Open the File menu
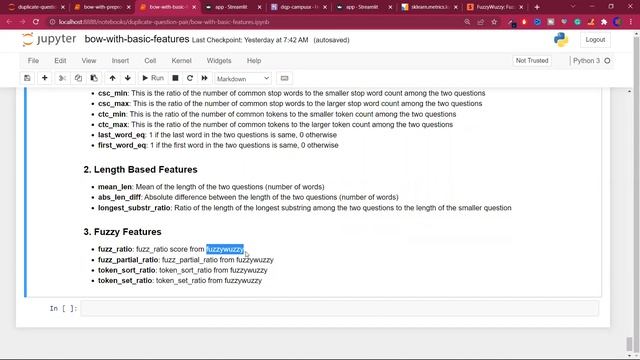Screen dimensions: 640x360 33,60
